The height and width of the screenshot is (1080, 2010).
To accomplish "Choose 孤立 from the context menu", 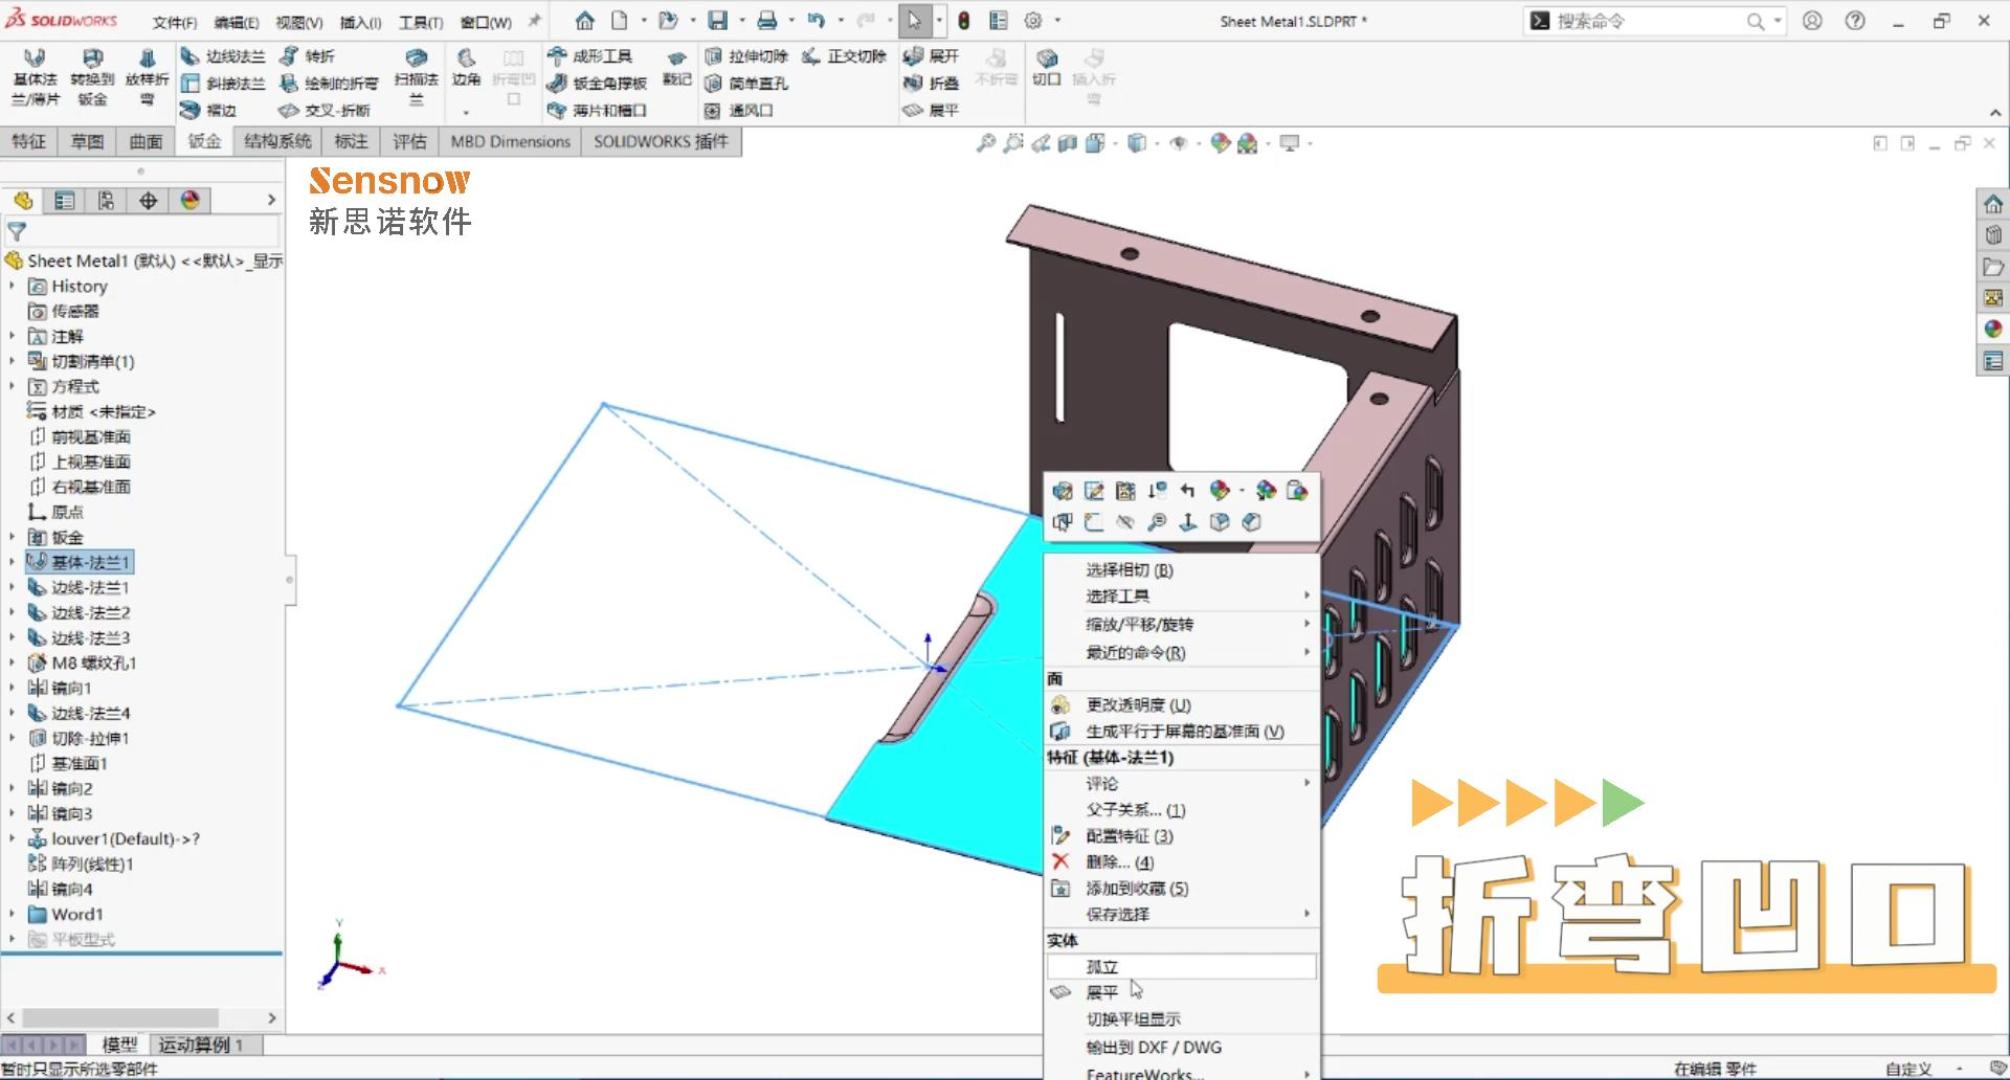I will pos(1102,966).
